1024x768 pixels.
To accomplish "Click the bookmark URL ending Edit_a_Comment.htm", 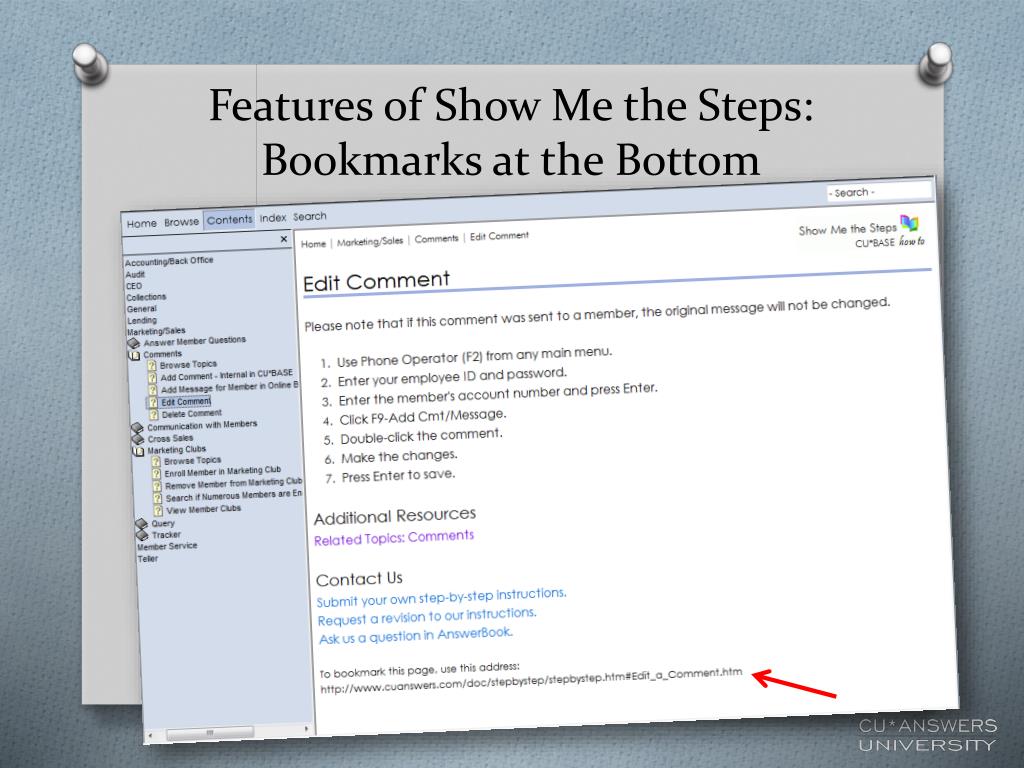I will (x=531, y=680).
